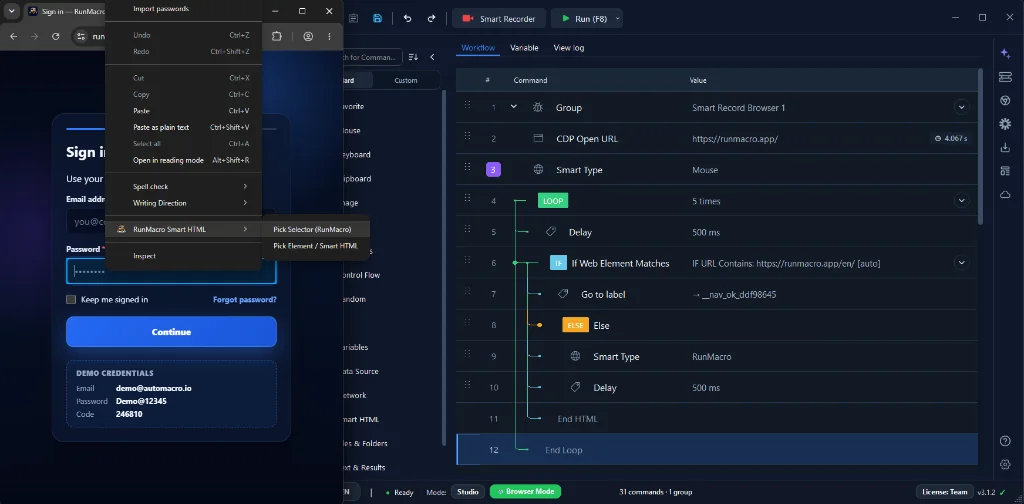Select the purple step 3 breakpoint marker
Screen dimensions: 1024x504
[493, 170]
